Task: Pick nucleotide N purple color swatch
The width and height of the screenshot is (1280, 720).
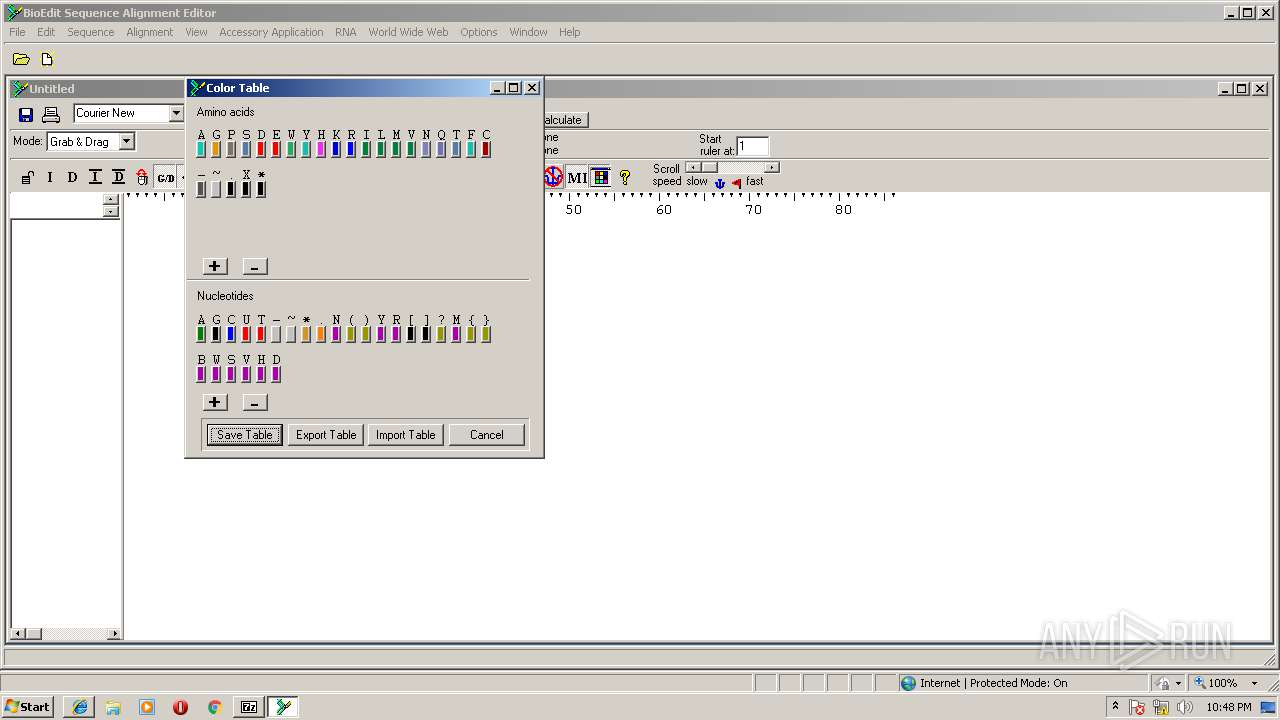Action: click(x=336, y=333)
